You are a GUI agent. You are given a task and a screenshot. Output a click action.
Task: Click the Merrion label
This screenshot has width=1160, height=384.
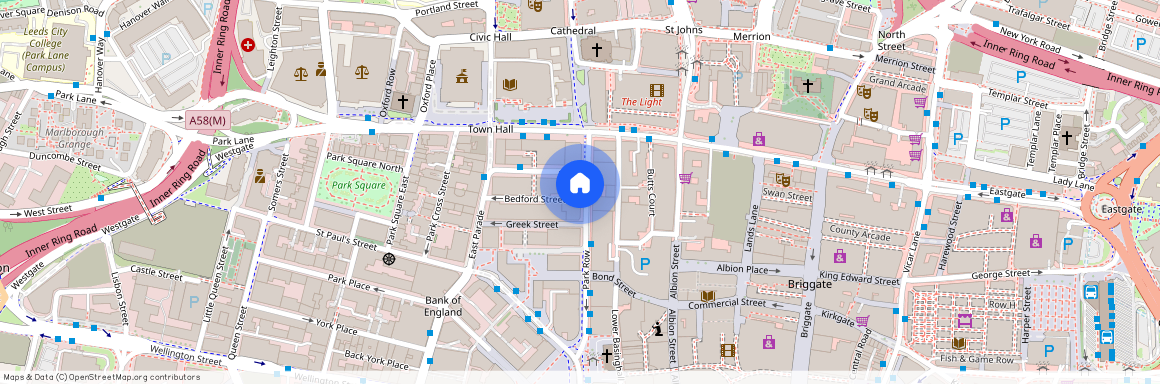(752, 36)
